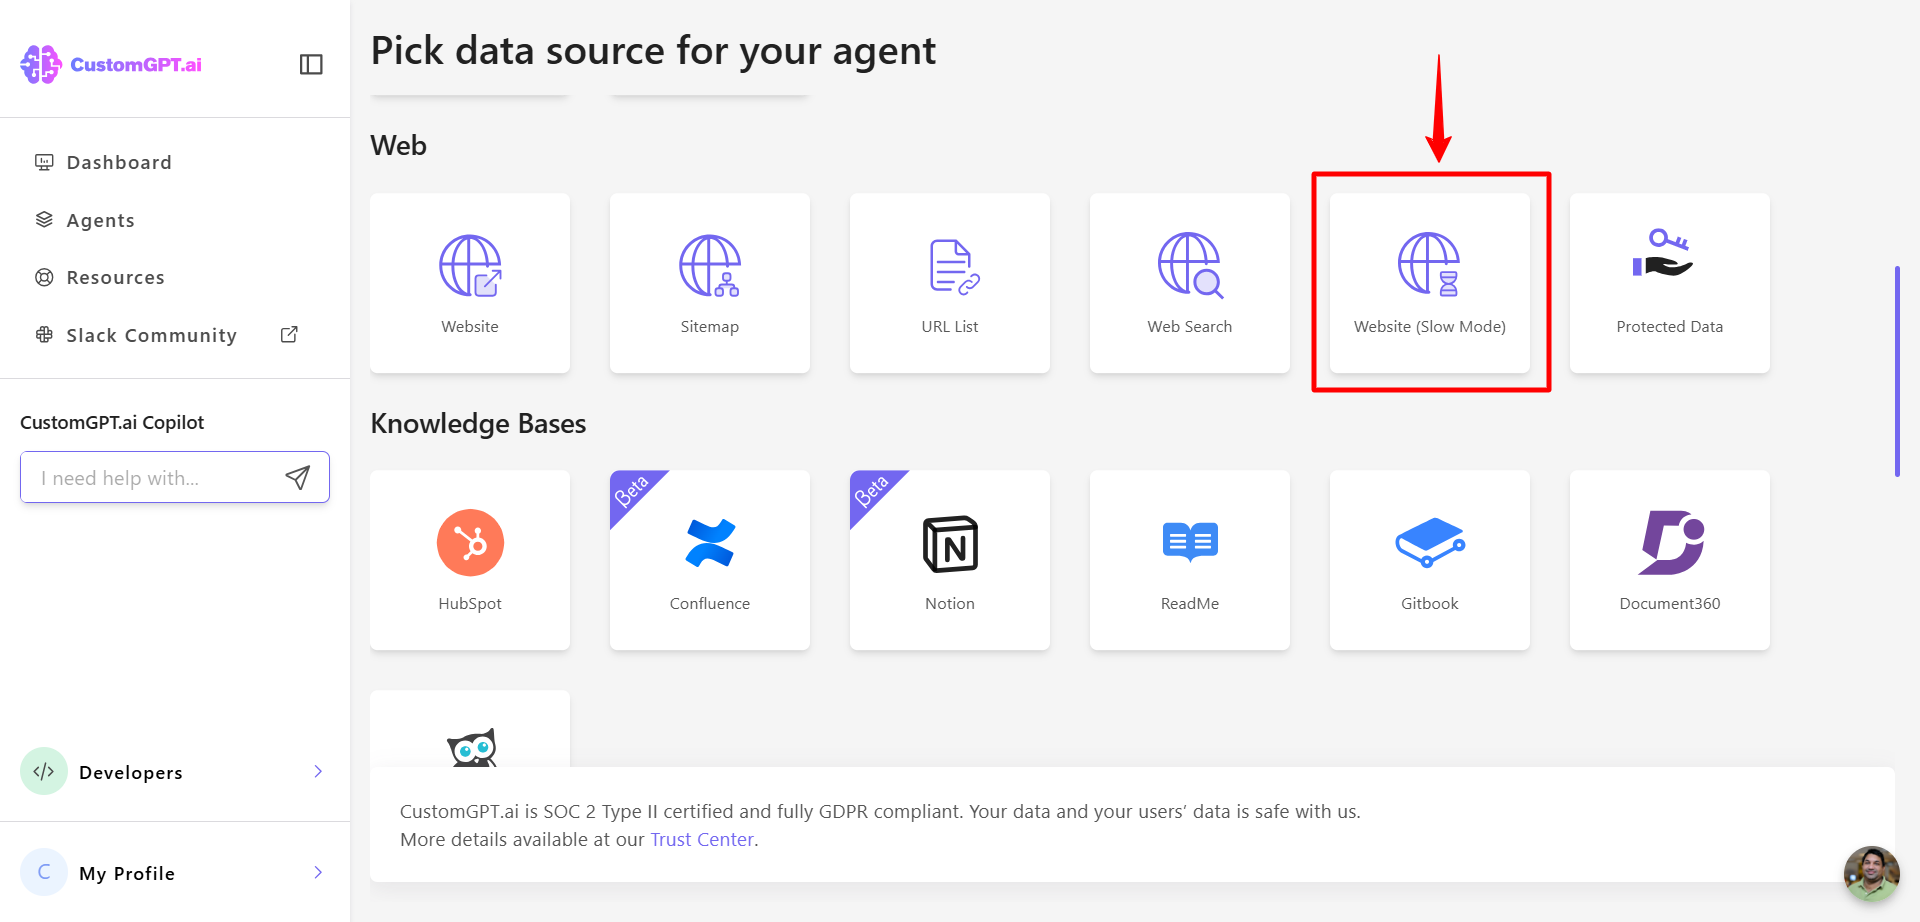Click the 'Knowledge Bases' section heading
Image resolution: width=1920 pixels, height=922 pixels.
click(478, 424)
